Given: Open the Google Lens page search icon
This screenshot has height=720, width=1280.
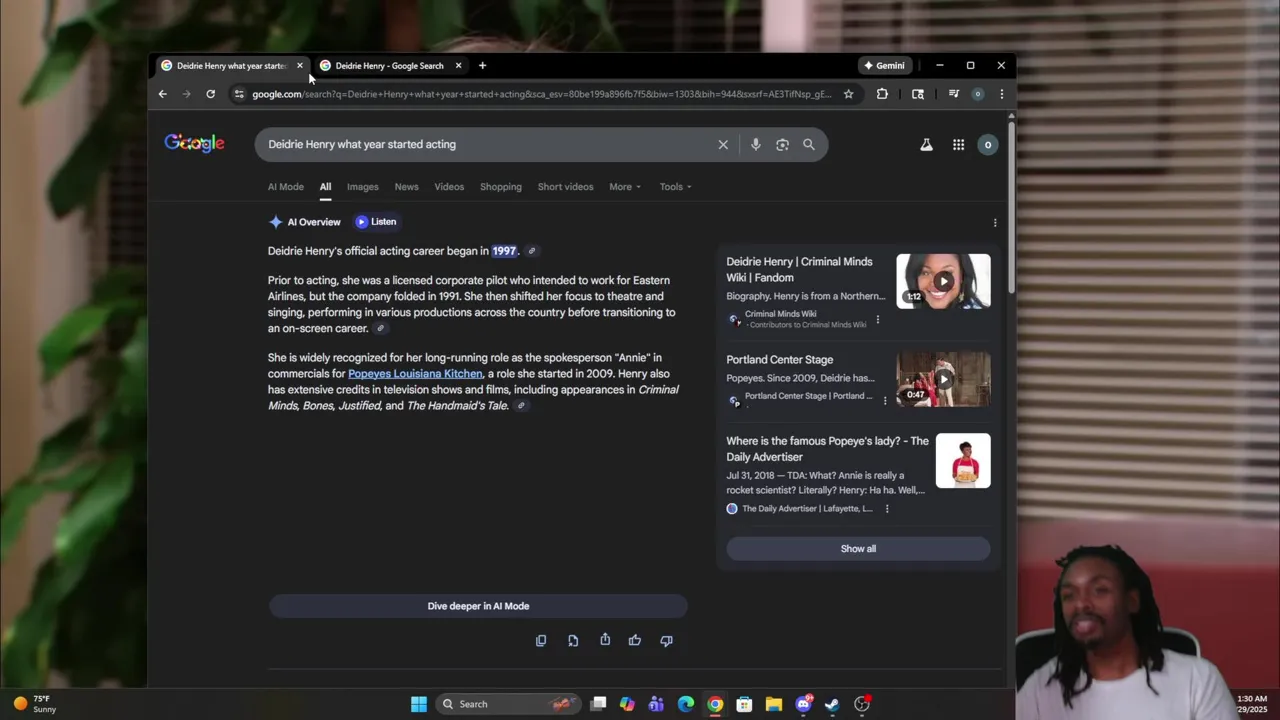Looking at the screenshot, I should click(x=918, y=94).
